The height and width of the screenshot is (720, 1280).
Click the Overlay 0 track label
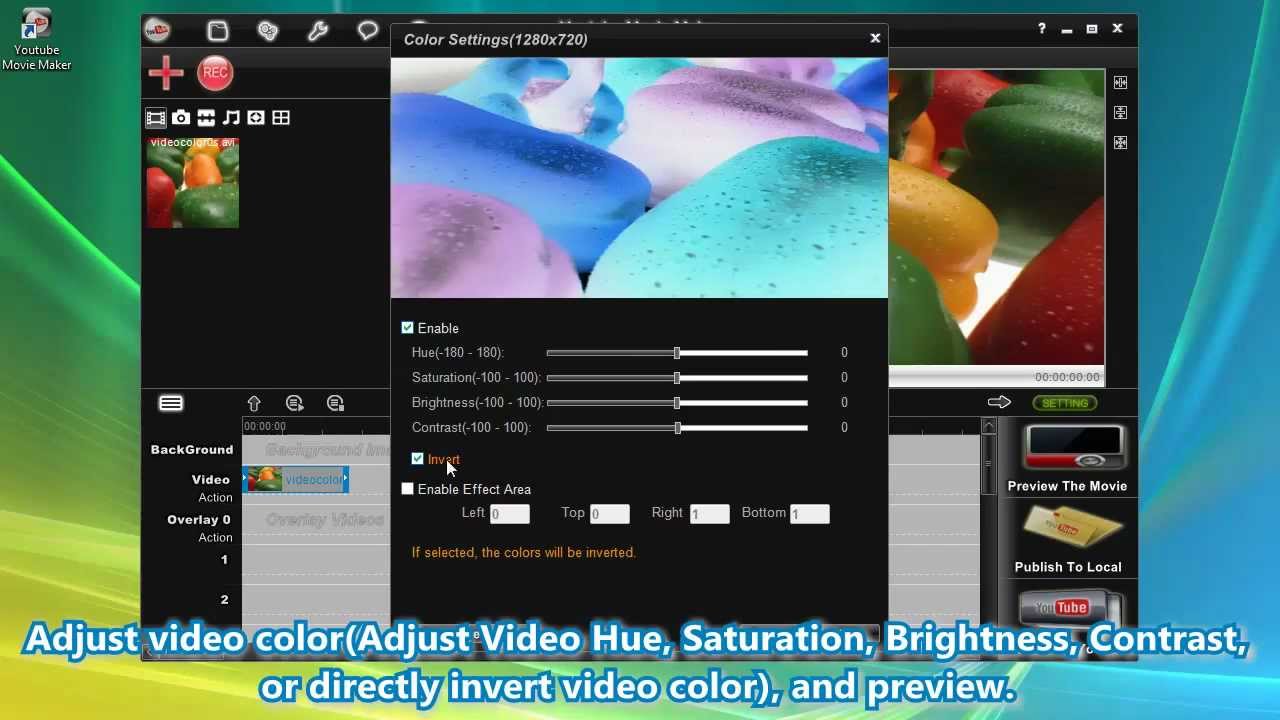click(x=199, y=520)
